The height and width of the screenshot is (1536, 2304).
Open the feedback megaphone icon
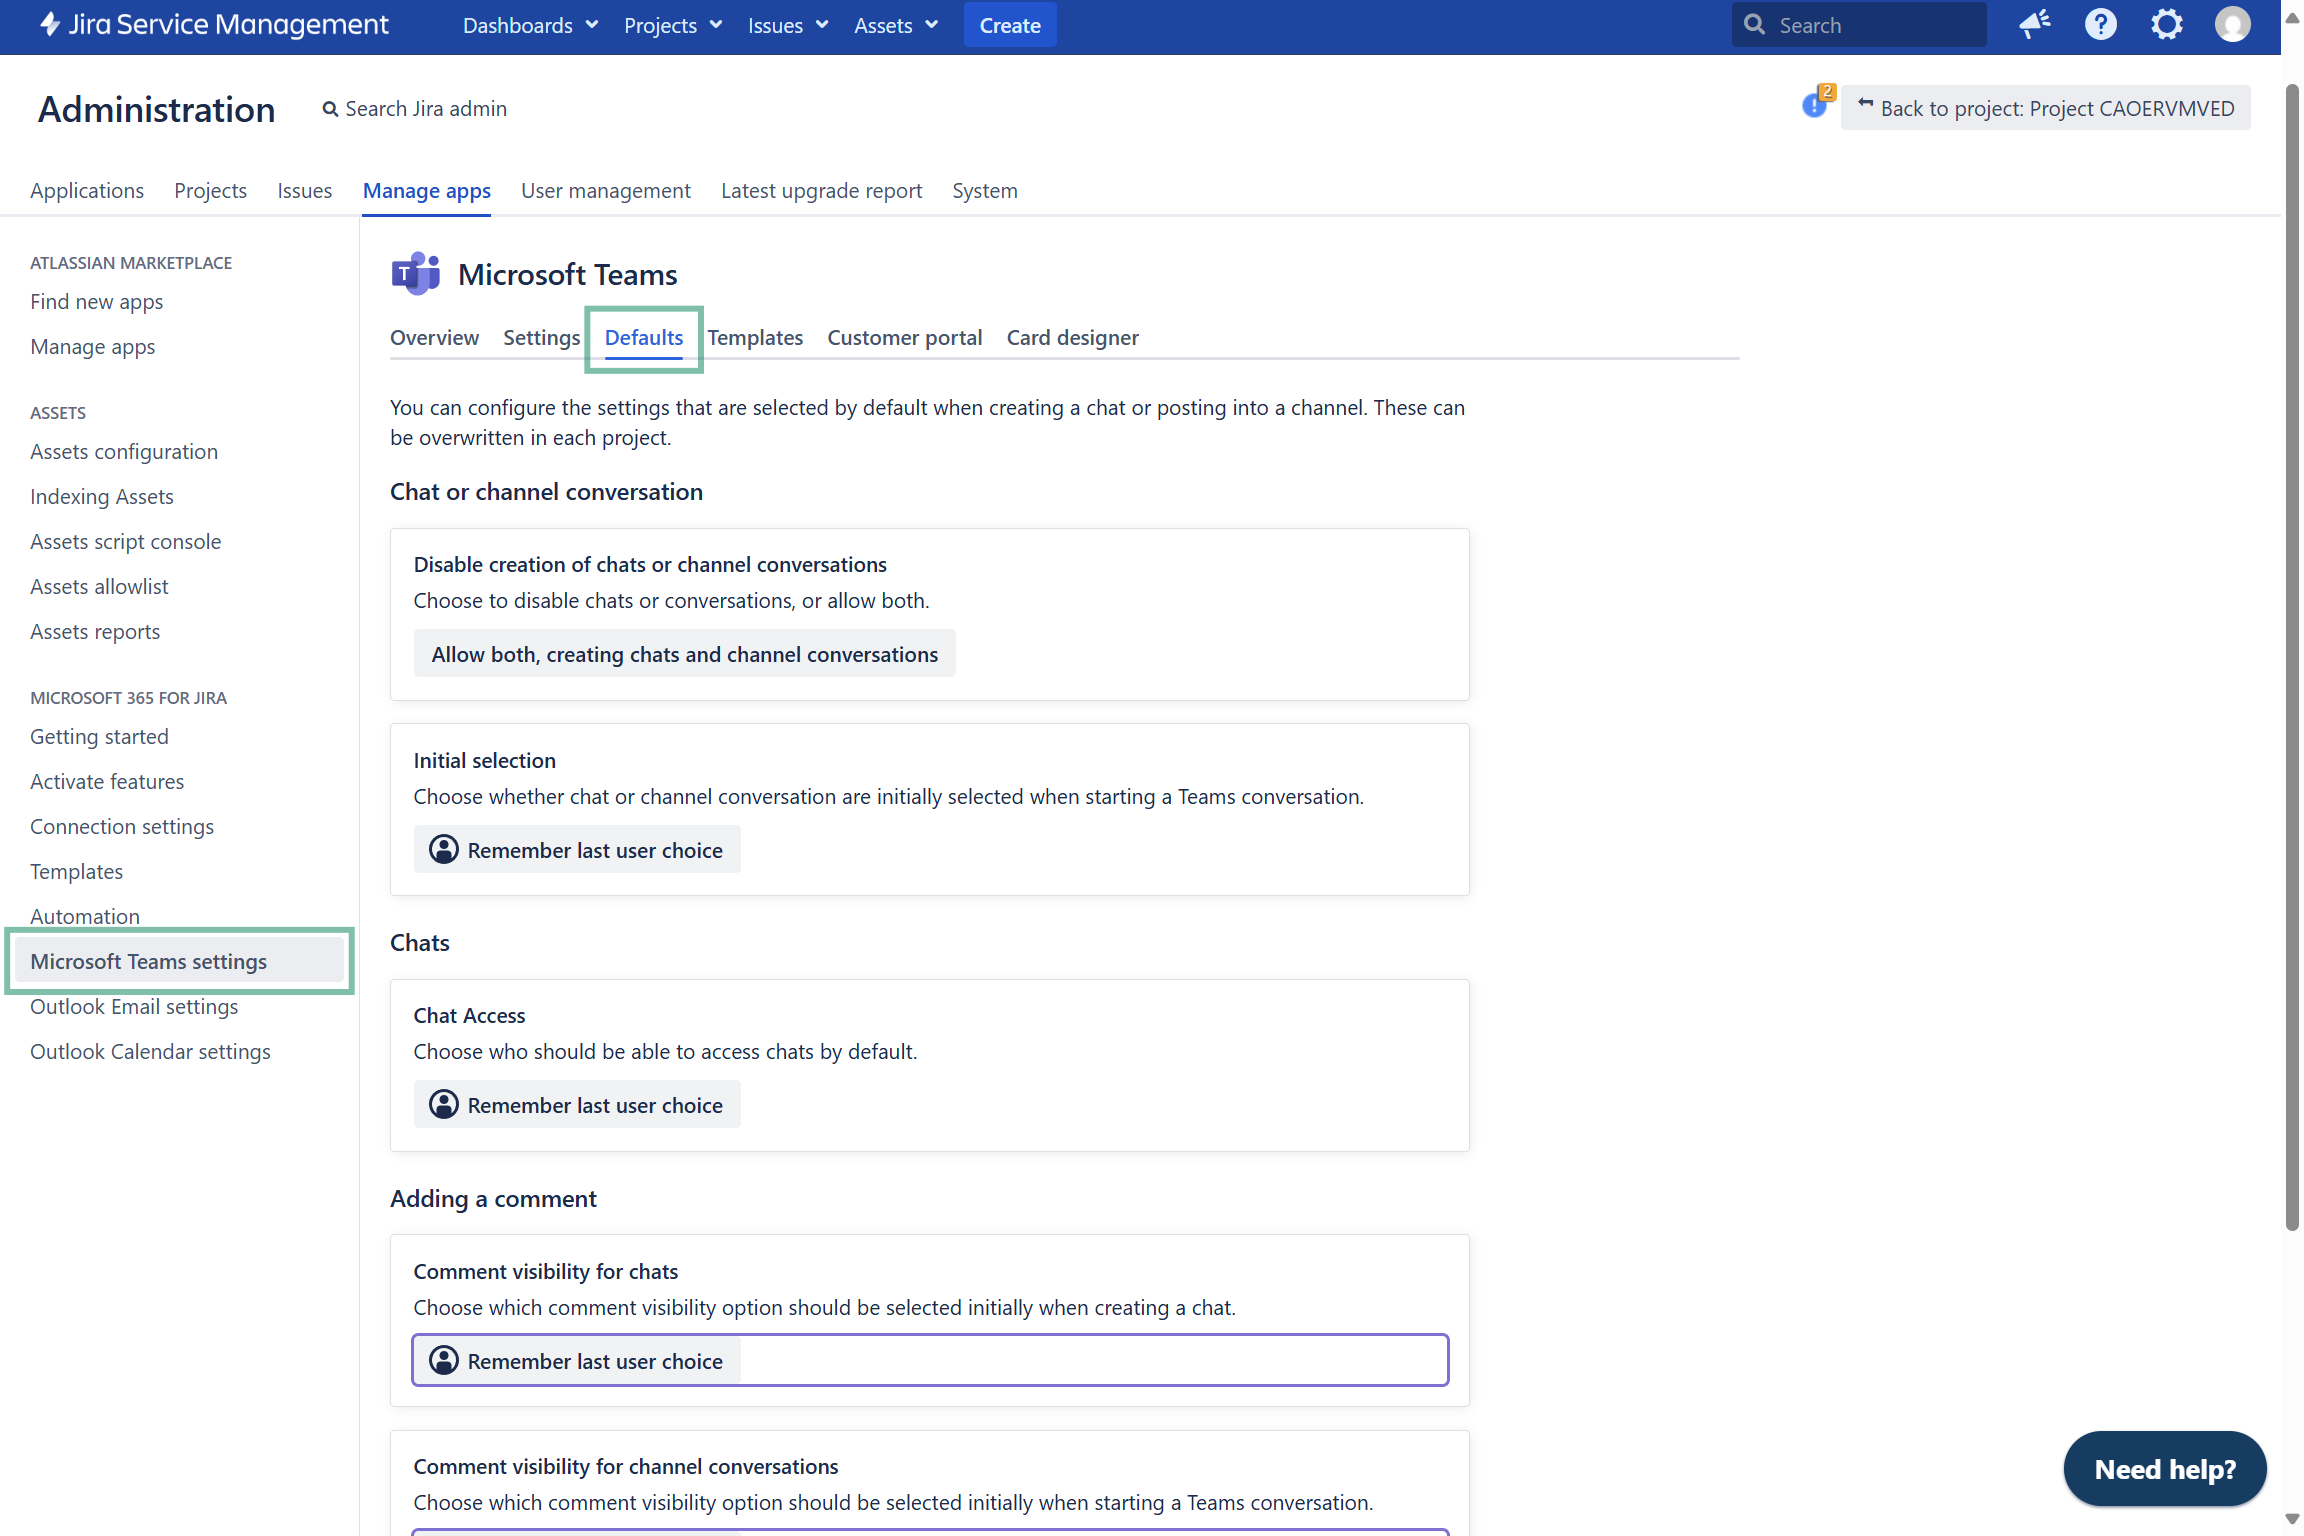[2034, 25]
